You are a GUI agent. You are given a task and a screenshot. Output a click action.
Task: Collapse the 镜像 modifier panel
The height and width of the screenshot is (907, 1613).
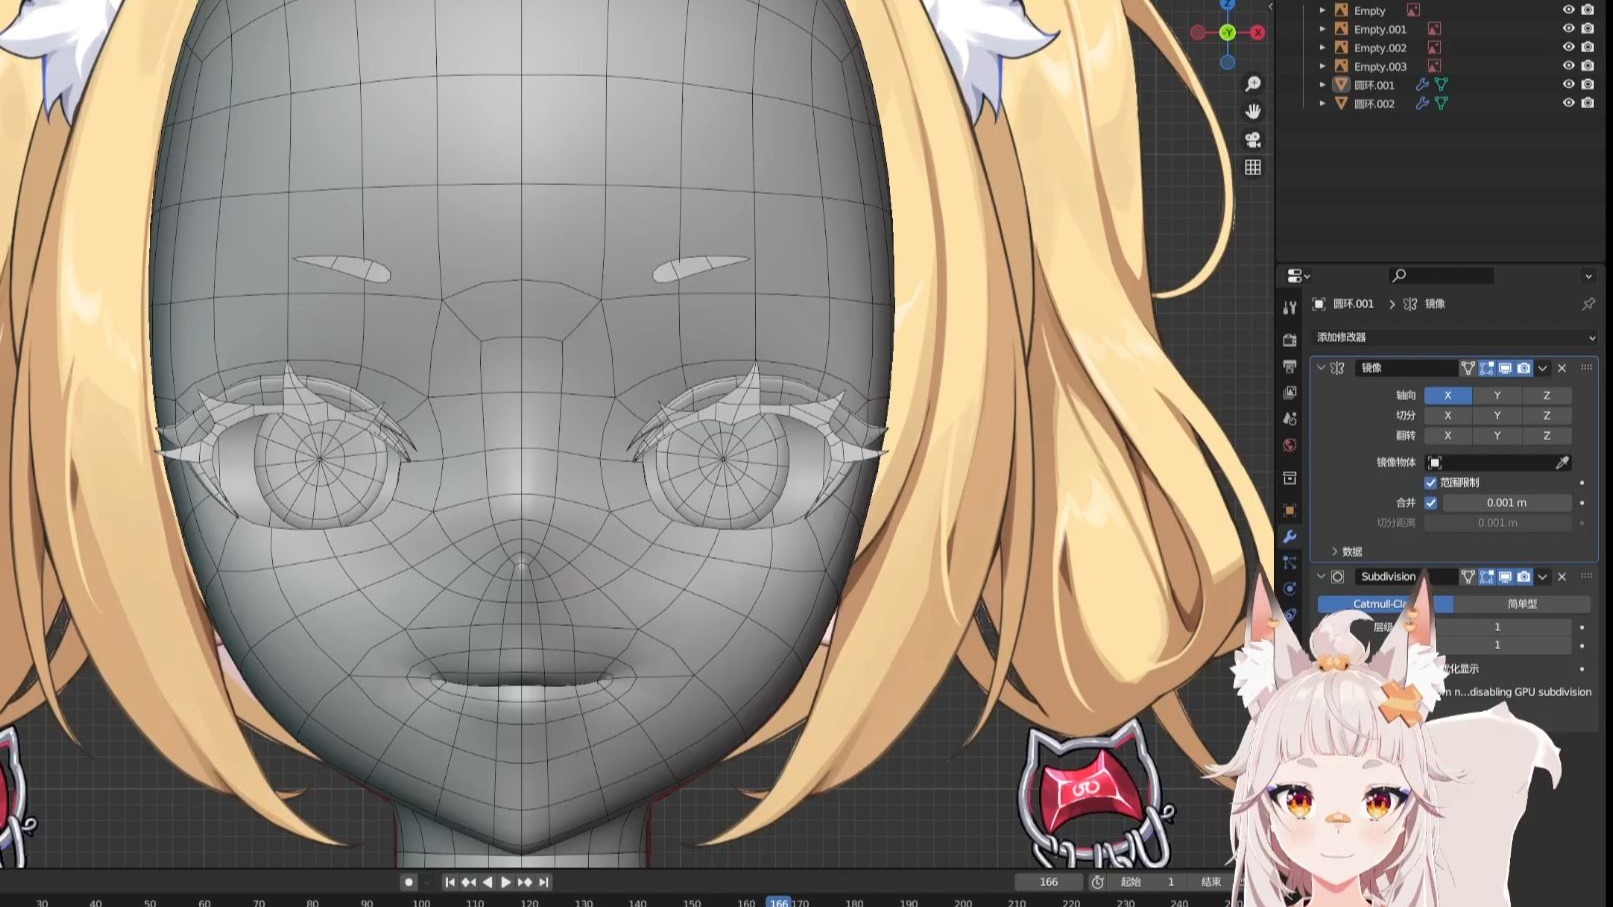(x=1321, y=368)
